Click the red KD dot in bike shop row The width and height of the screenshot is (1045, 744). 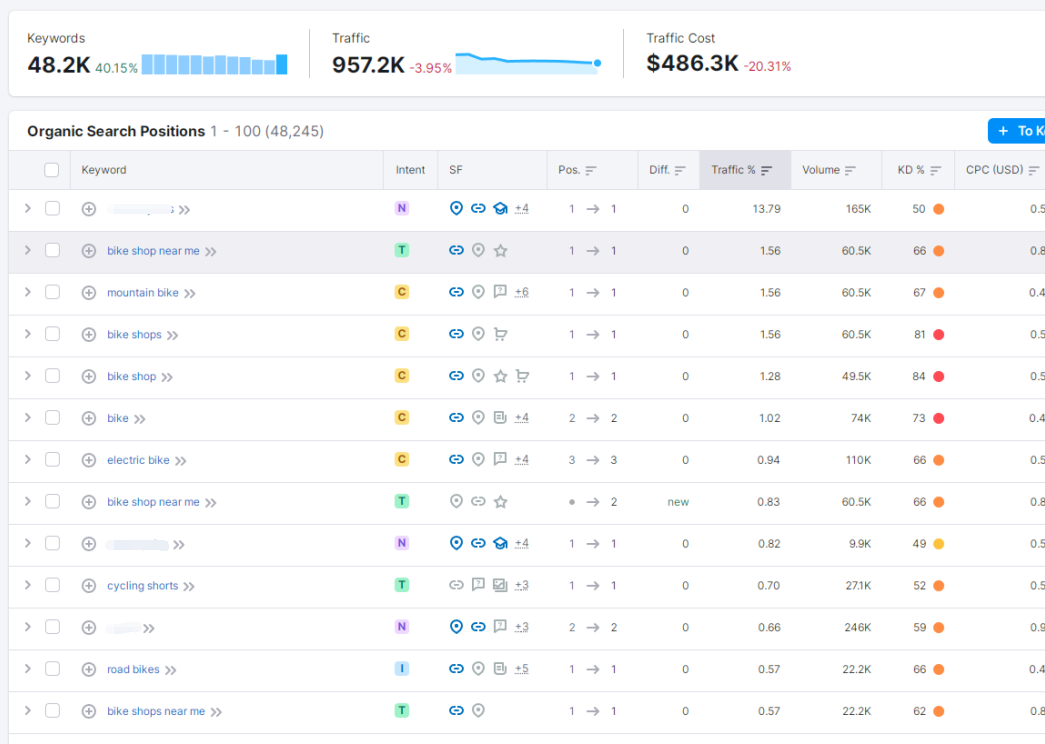point(938,377)
